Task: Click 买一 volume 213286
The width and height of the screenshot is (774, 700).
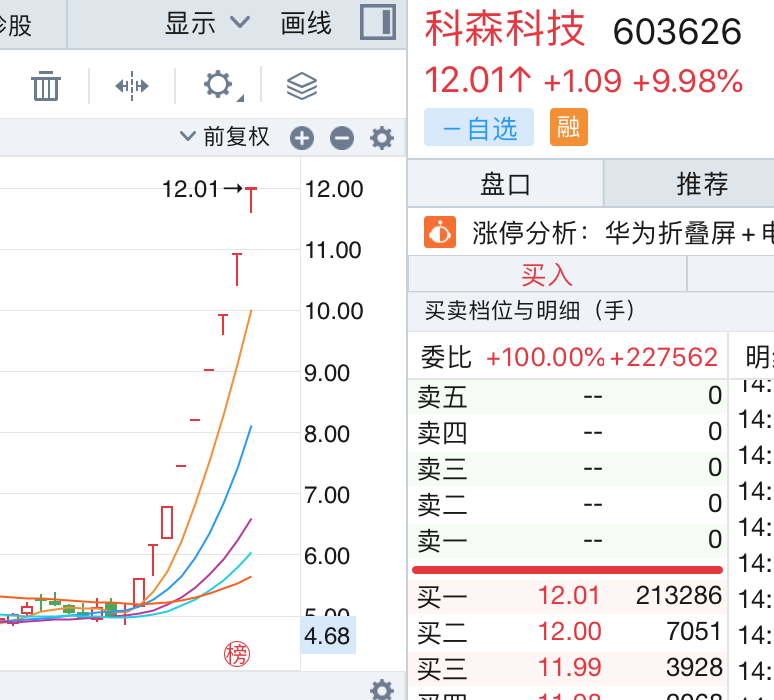Action: (679, 595)
